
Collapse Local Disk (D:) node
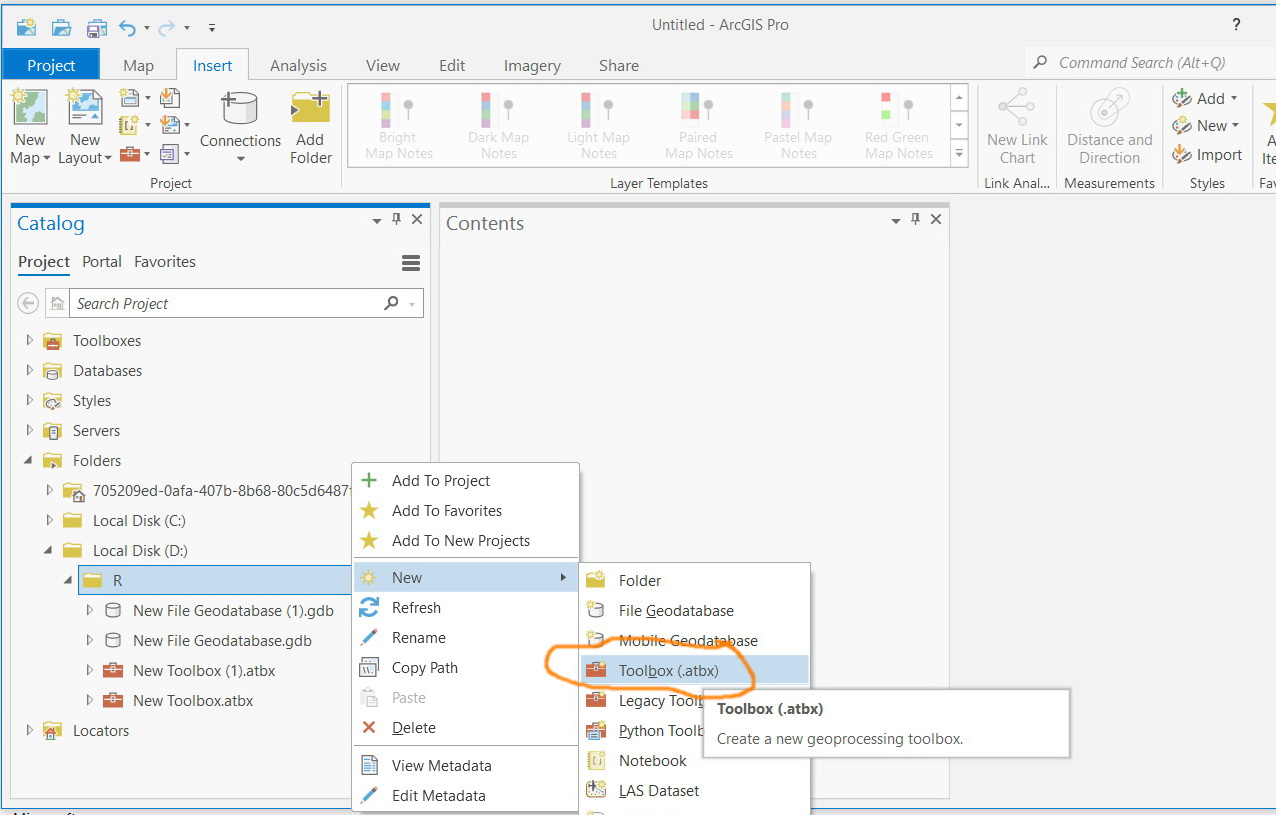pyautogui.click(x=49, y=551)
